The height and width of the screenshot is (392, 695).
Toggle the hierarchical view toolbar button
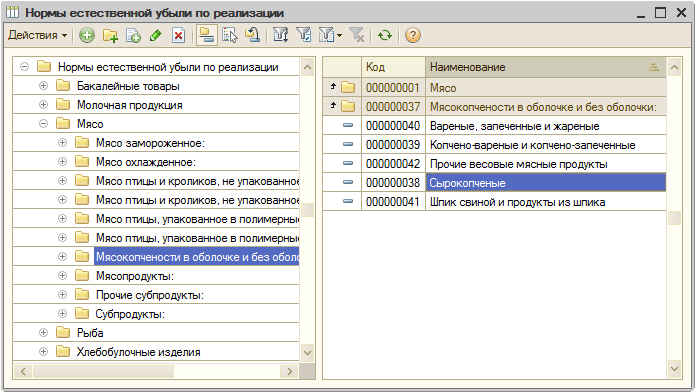click(x=207, y=35)
